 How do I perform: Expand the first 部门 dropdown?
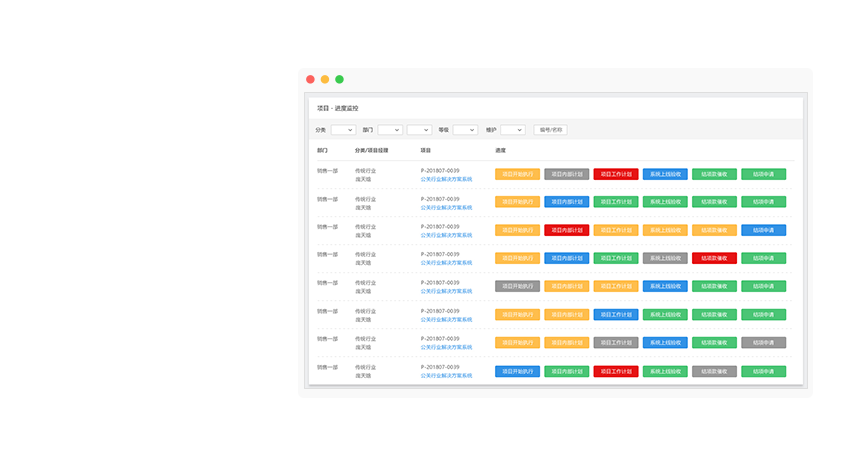click(390, 130)
